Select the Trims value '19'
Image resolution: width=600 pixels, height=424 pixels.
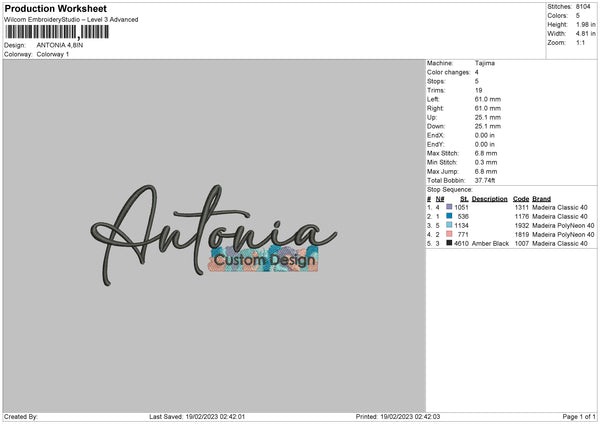click(479, 90)
